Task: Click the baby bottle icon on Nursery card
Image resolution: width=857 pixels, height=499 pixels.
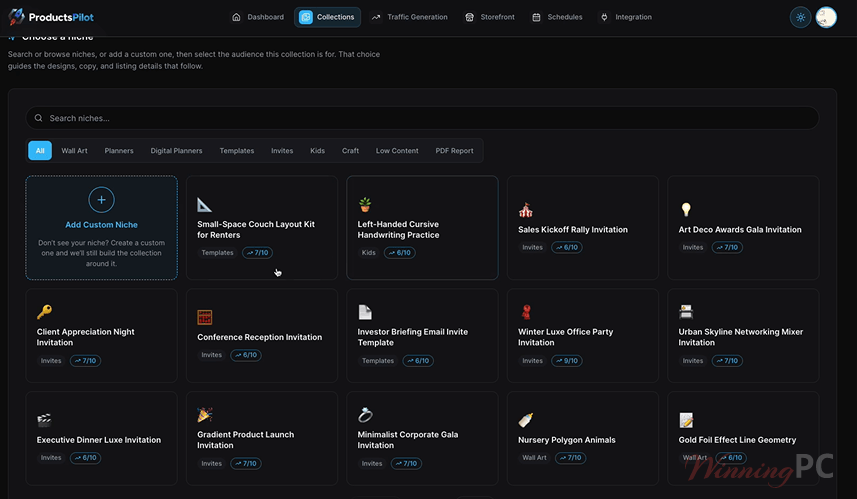Action: click(x=525, y=420)
